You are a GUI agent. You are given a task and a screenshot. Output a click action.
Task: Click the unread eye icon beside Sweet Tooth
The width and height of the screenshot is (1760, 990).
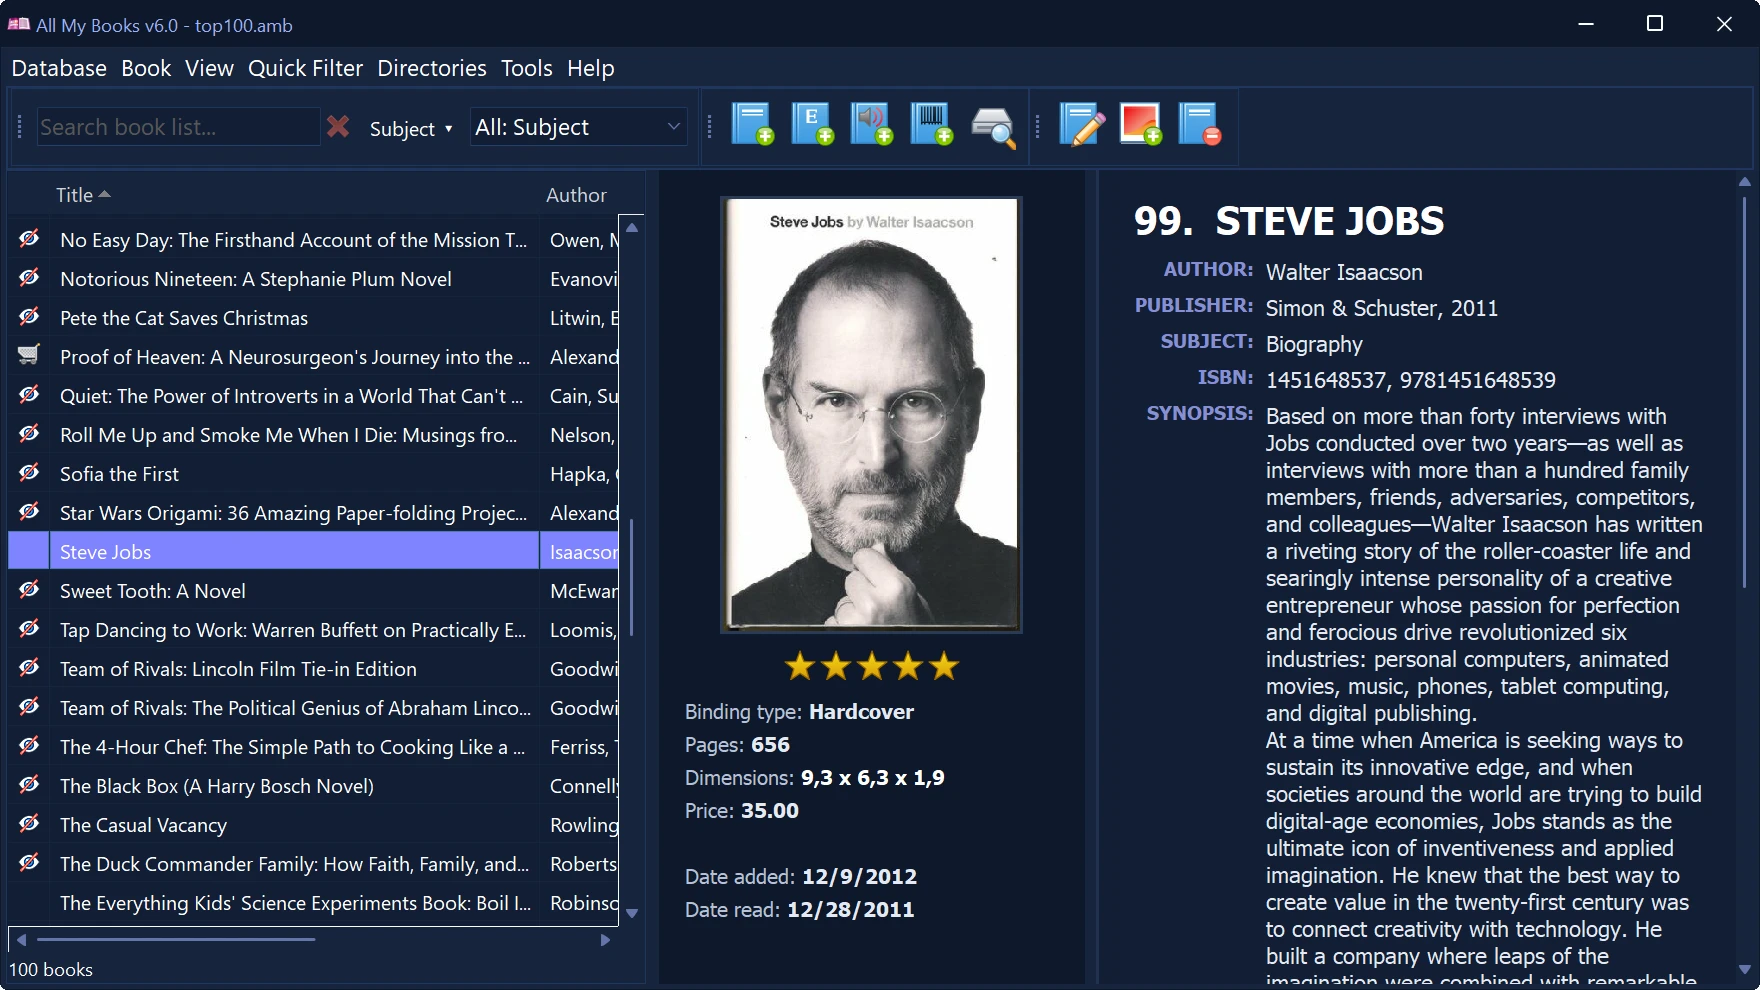point(29,589)
